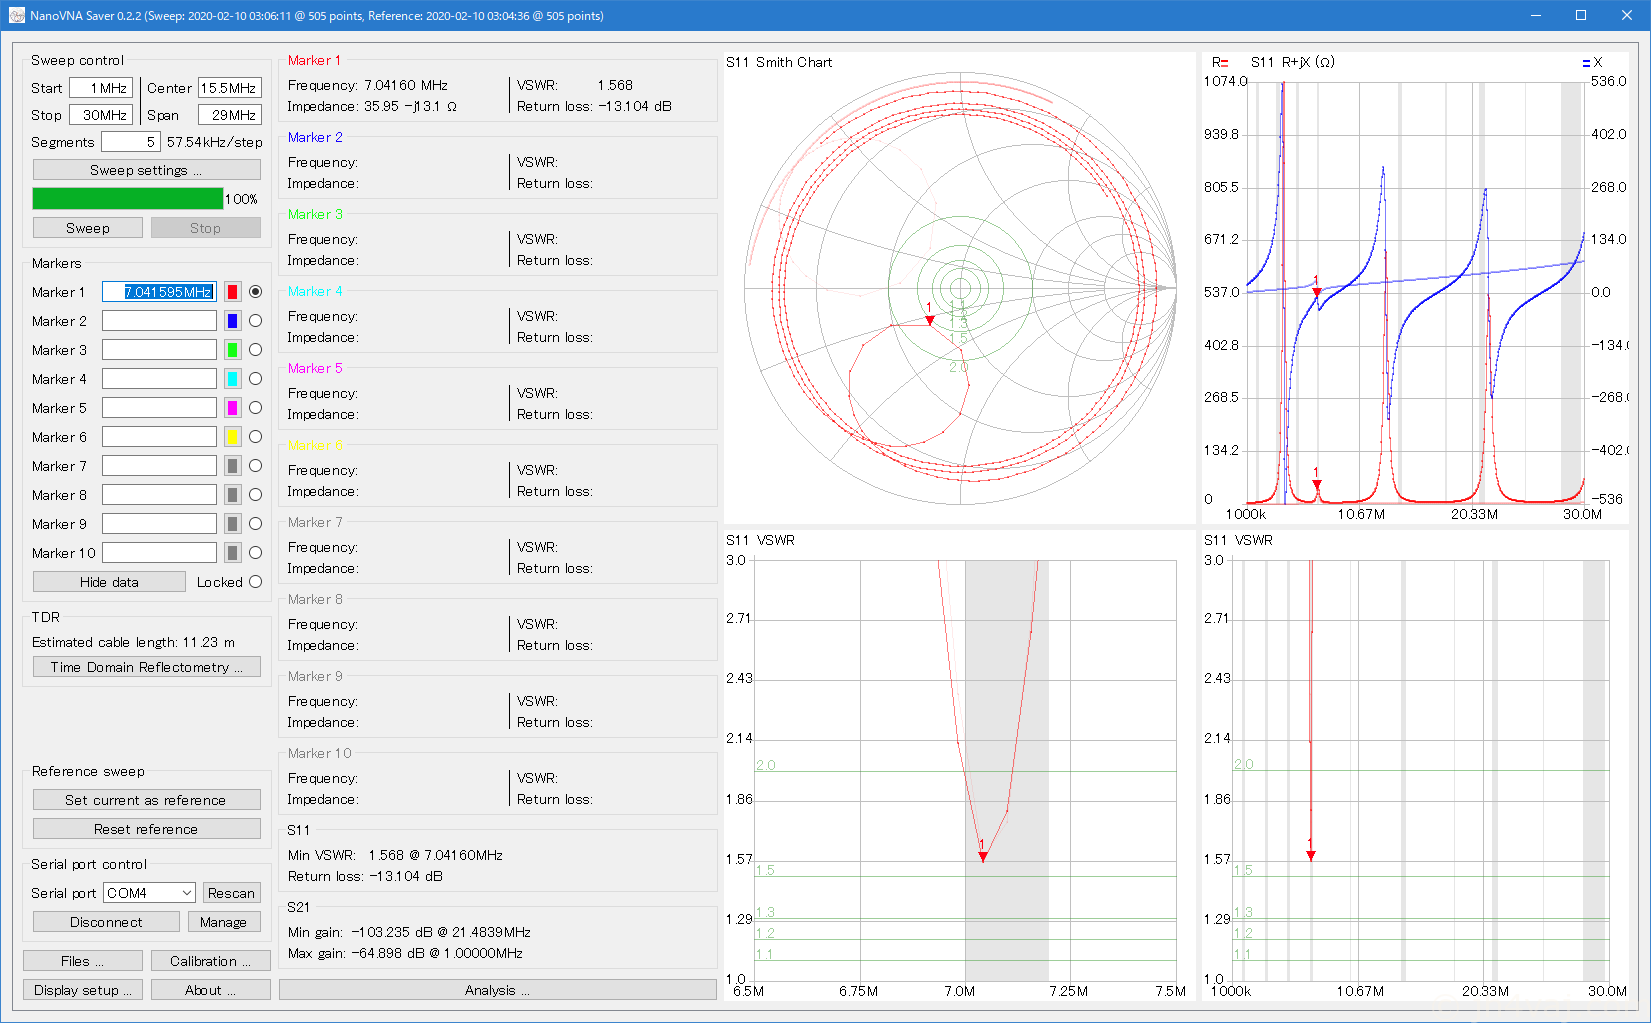The width and height of the screenshot is (1651, 1023).
Task: Edit the Start frequency field
Action: pyautogui.click(x=101, y=88)
